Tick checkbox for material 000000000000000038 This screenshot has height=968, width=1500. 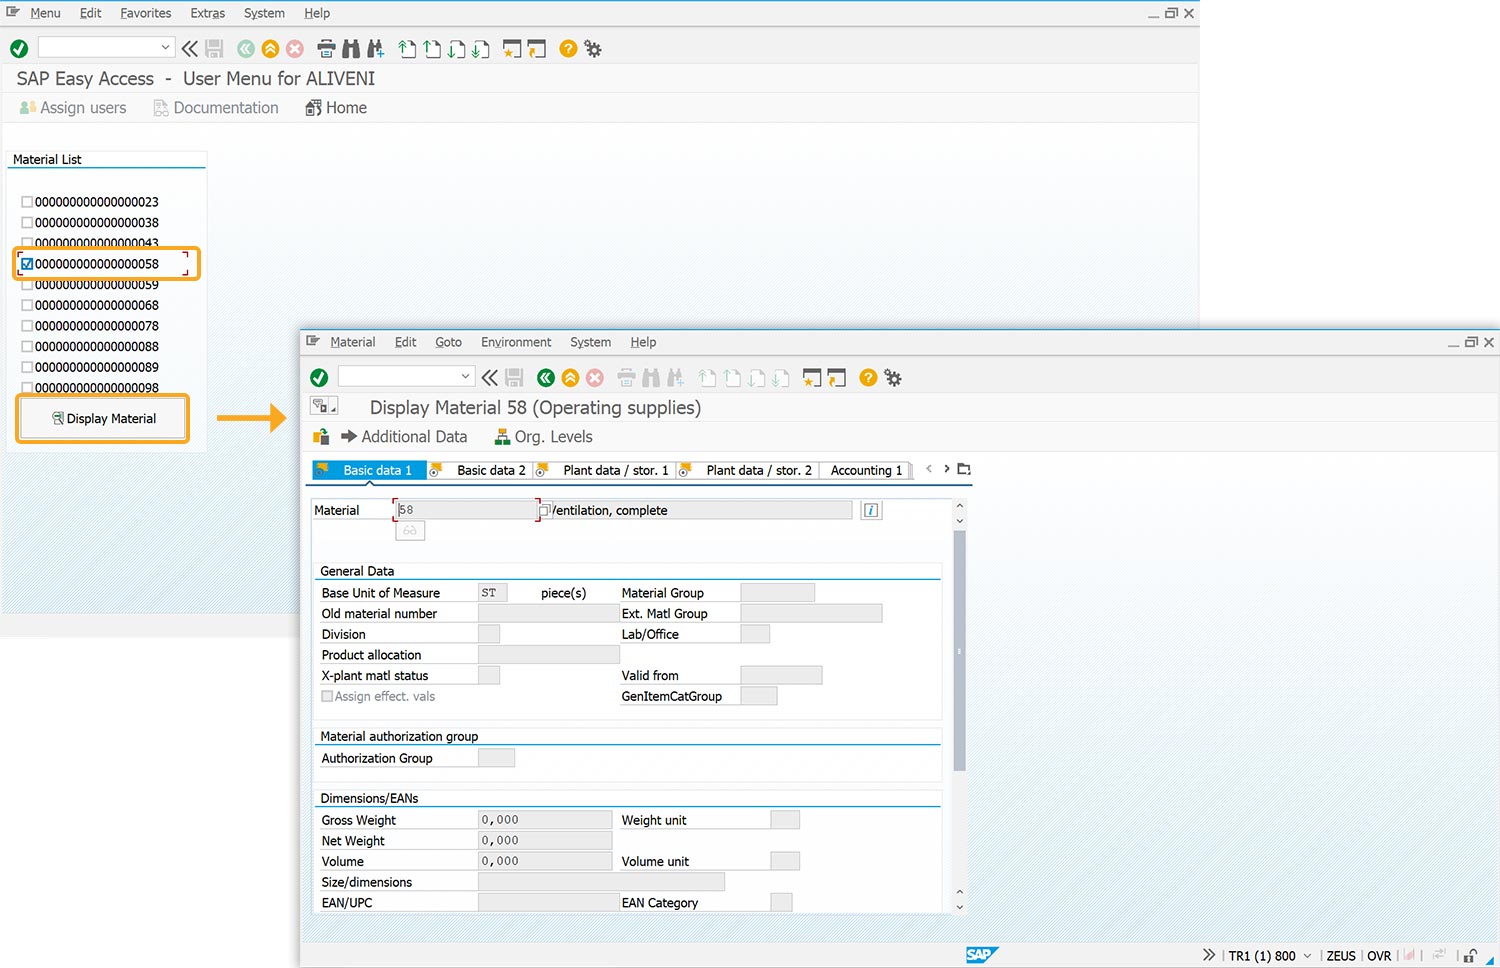coord(27,223)
